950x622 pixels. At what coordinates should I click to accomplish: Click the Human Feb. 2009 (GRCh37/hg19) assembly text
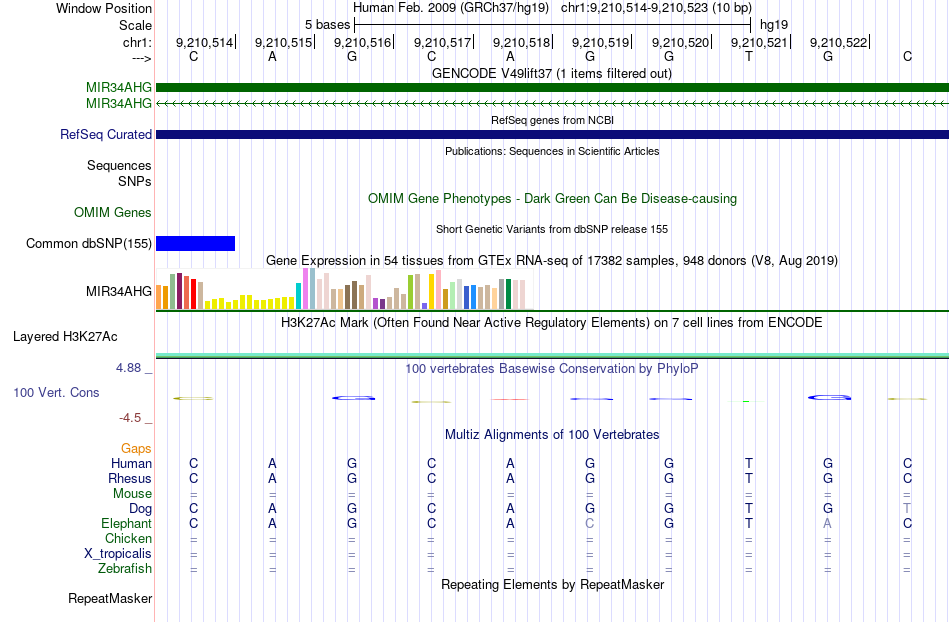[451, 8]
